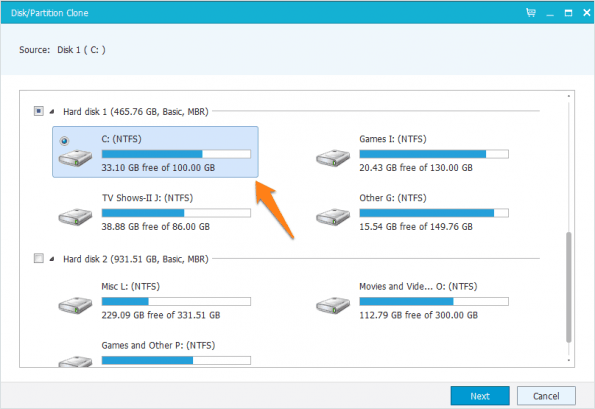595x409 pixels.
Task: Collapse the Hard disk 2 group
Action: (52, 259)
